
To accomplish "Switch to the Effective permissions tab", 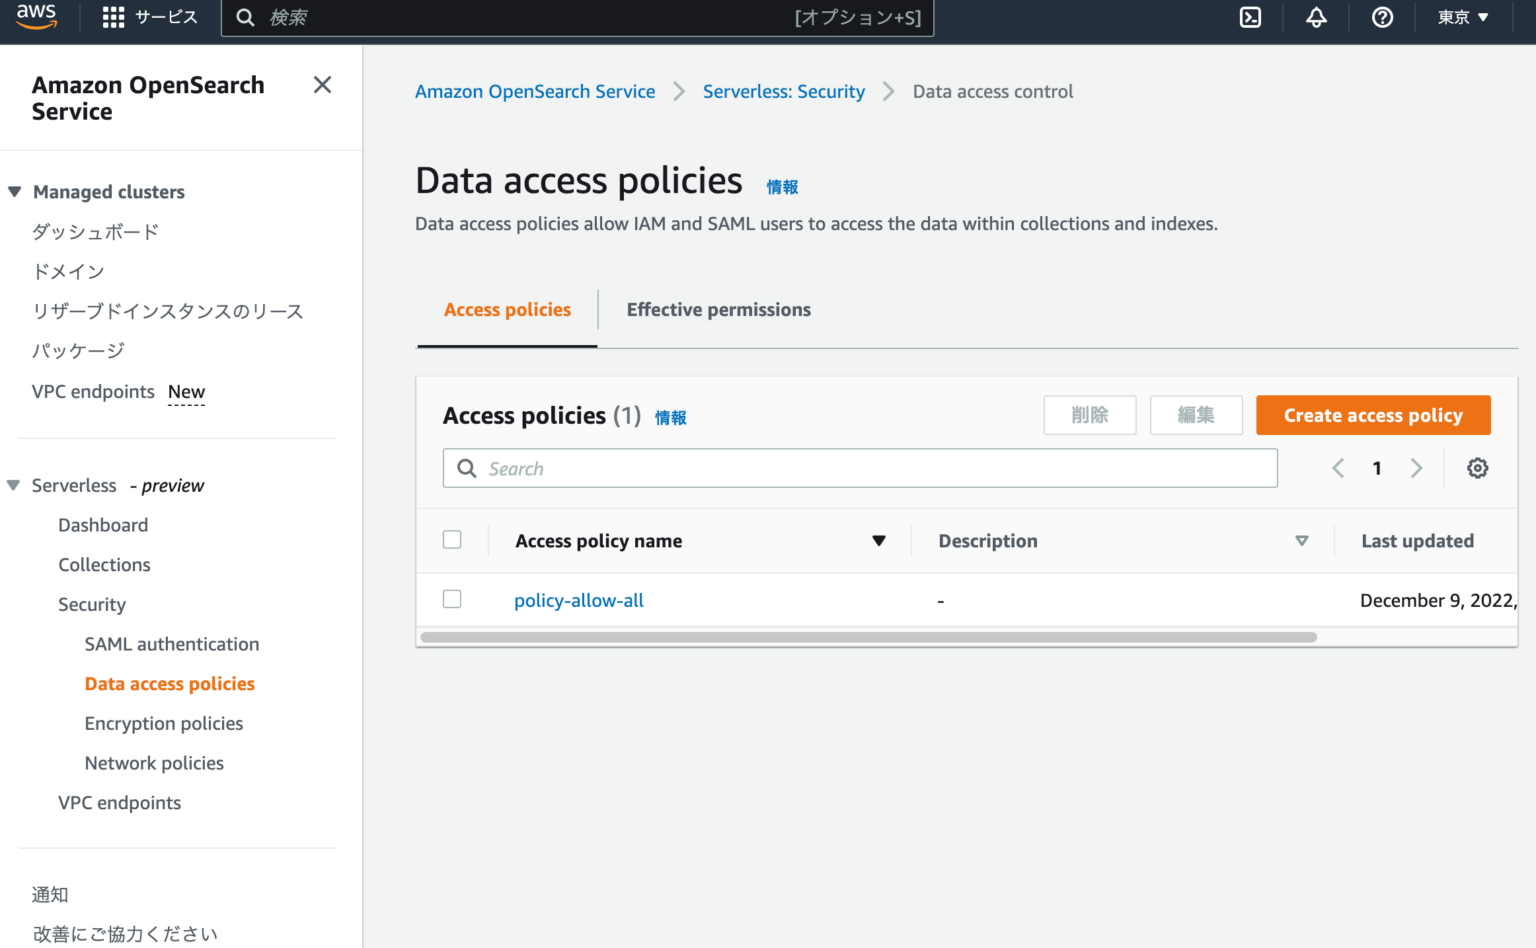I will click(718, 310).
